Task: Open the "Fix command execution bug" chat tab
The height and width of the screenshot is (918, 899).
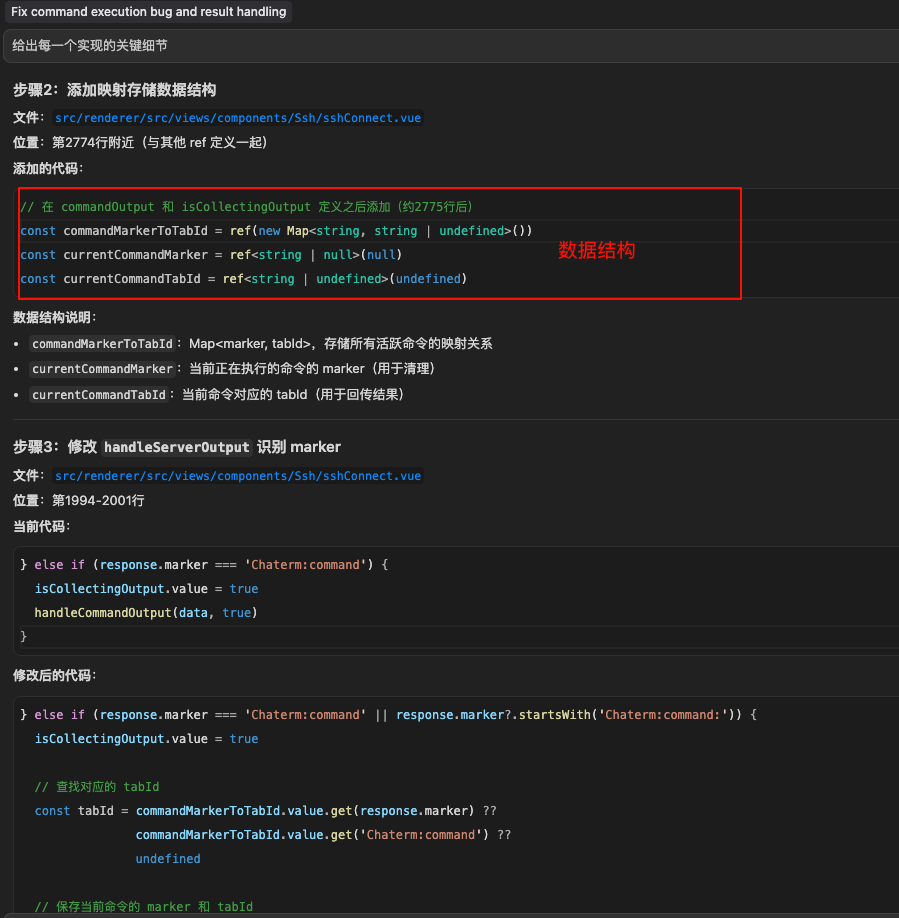Action: [148, 12]
